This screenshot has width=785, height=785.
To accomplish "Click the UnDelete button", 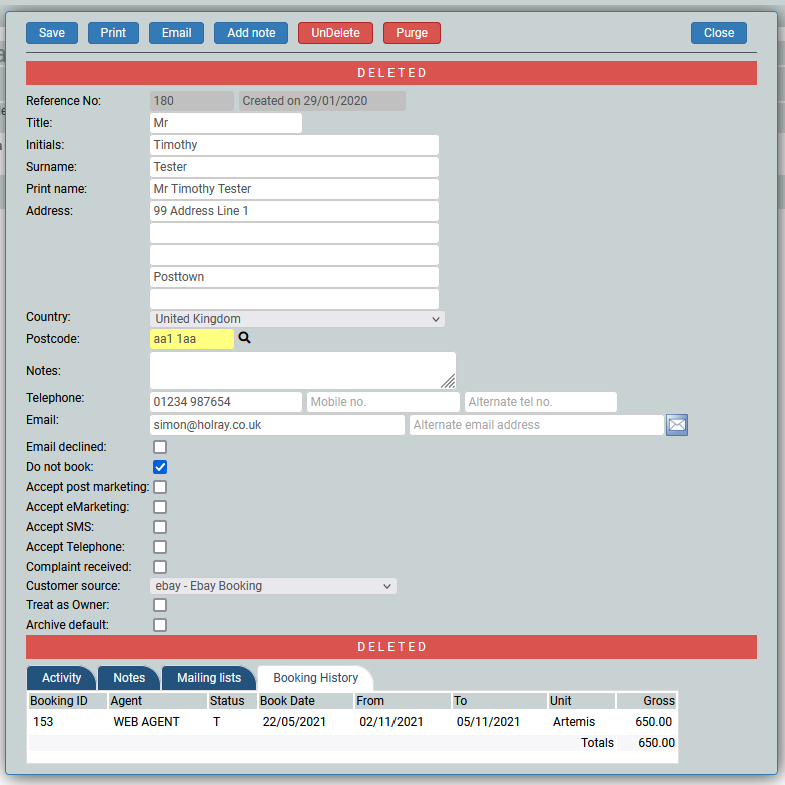I will pyautogui.click(x=335, y=33).
